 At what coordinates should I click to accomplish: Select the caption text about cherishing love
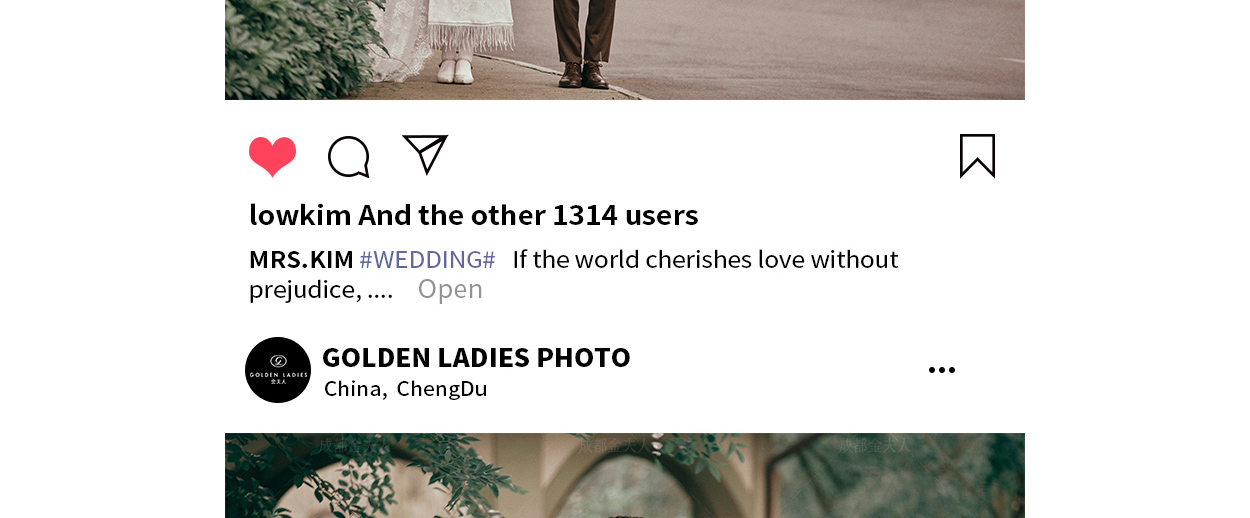point(574,274)
